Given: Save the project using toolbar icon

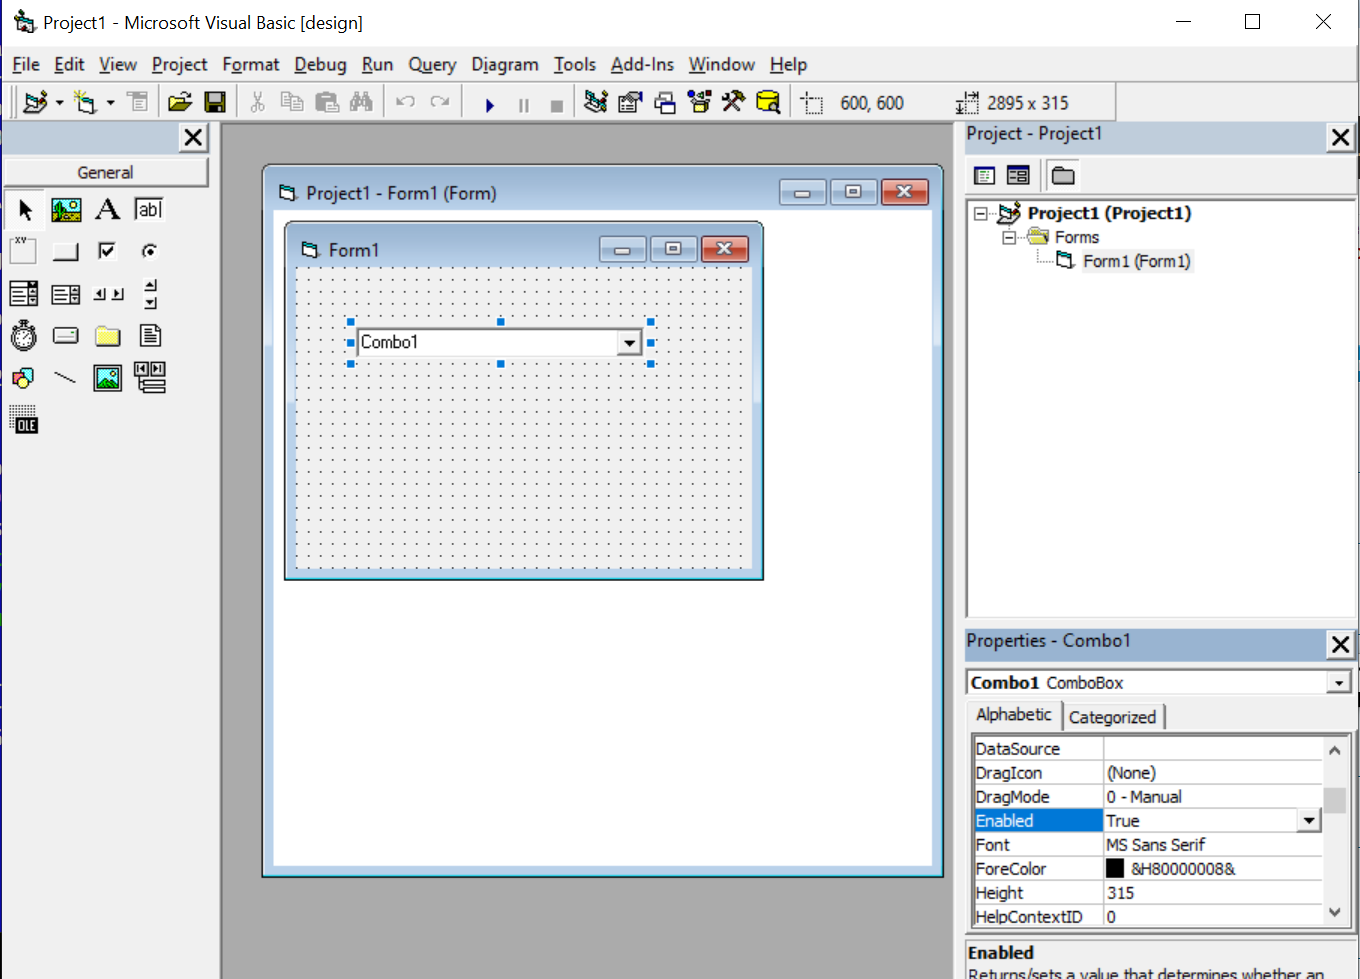Looking at the screenshot, I should pos(214,102).
